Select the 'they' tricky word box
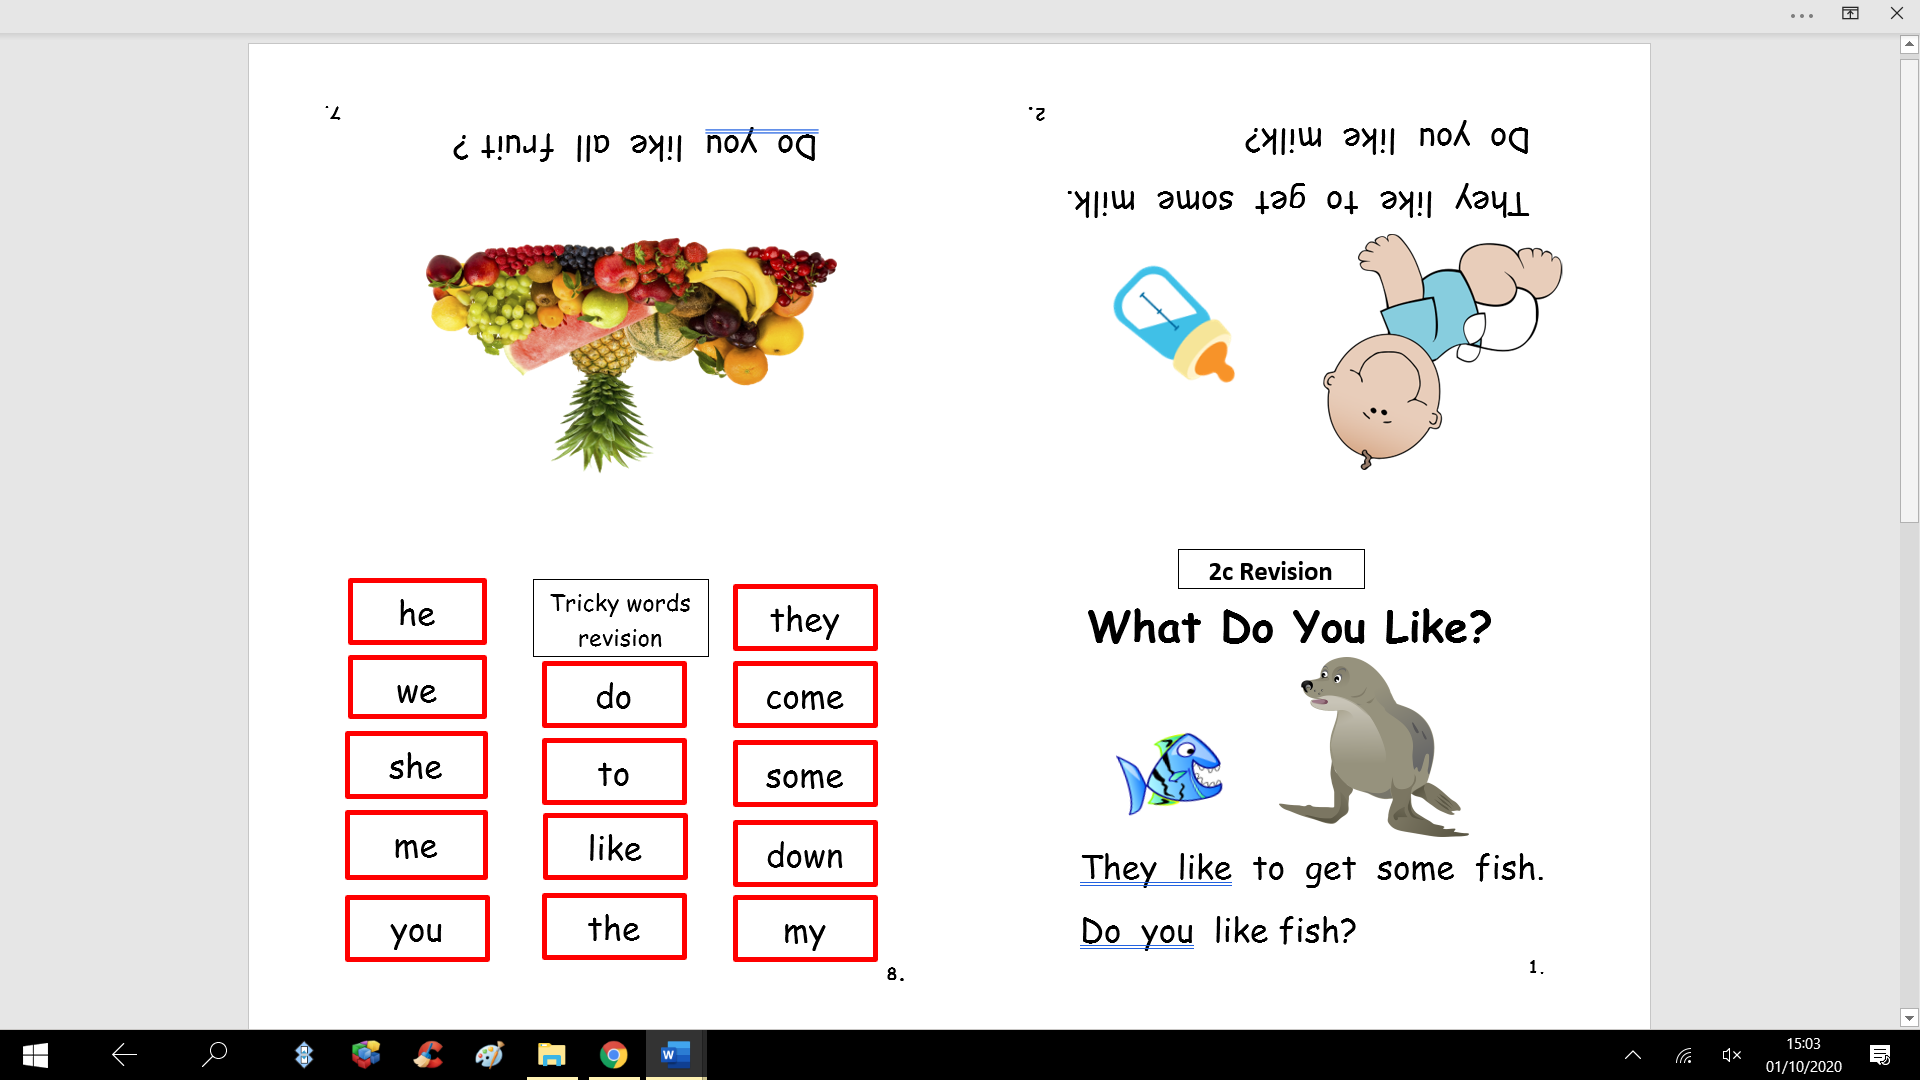This screenshot has height=1080, width=1920. tap(805, 618)
